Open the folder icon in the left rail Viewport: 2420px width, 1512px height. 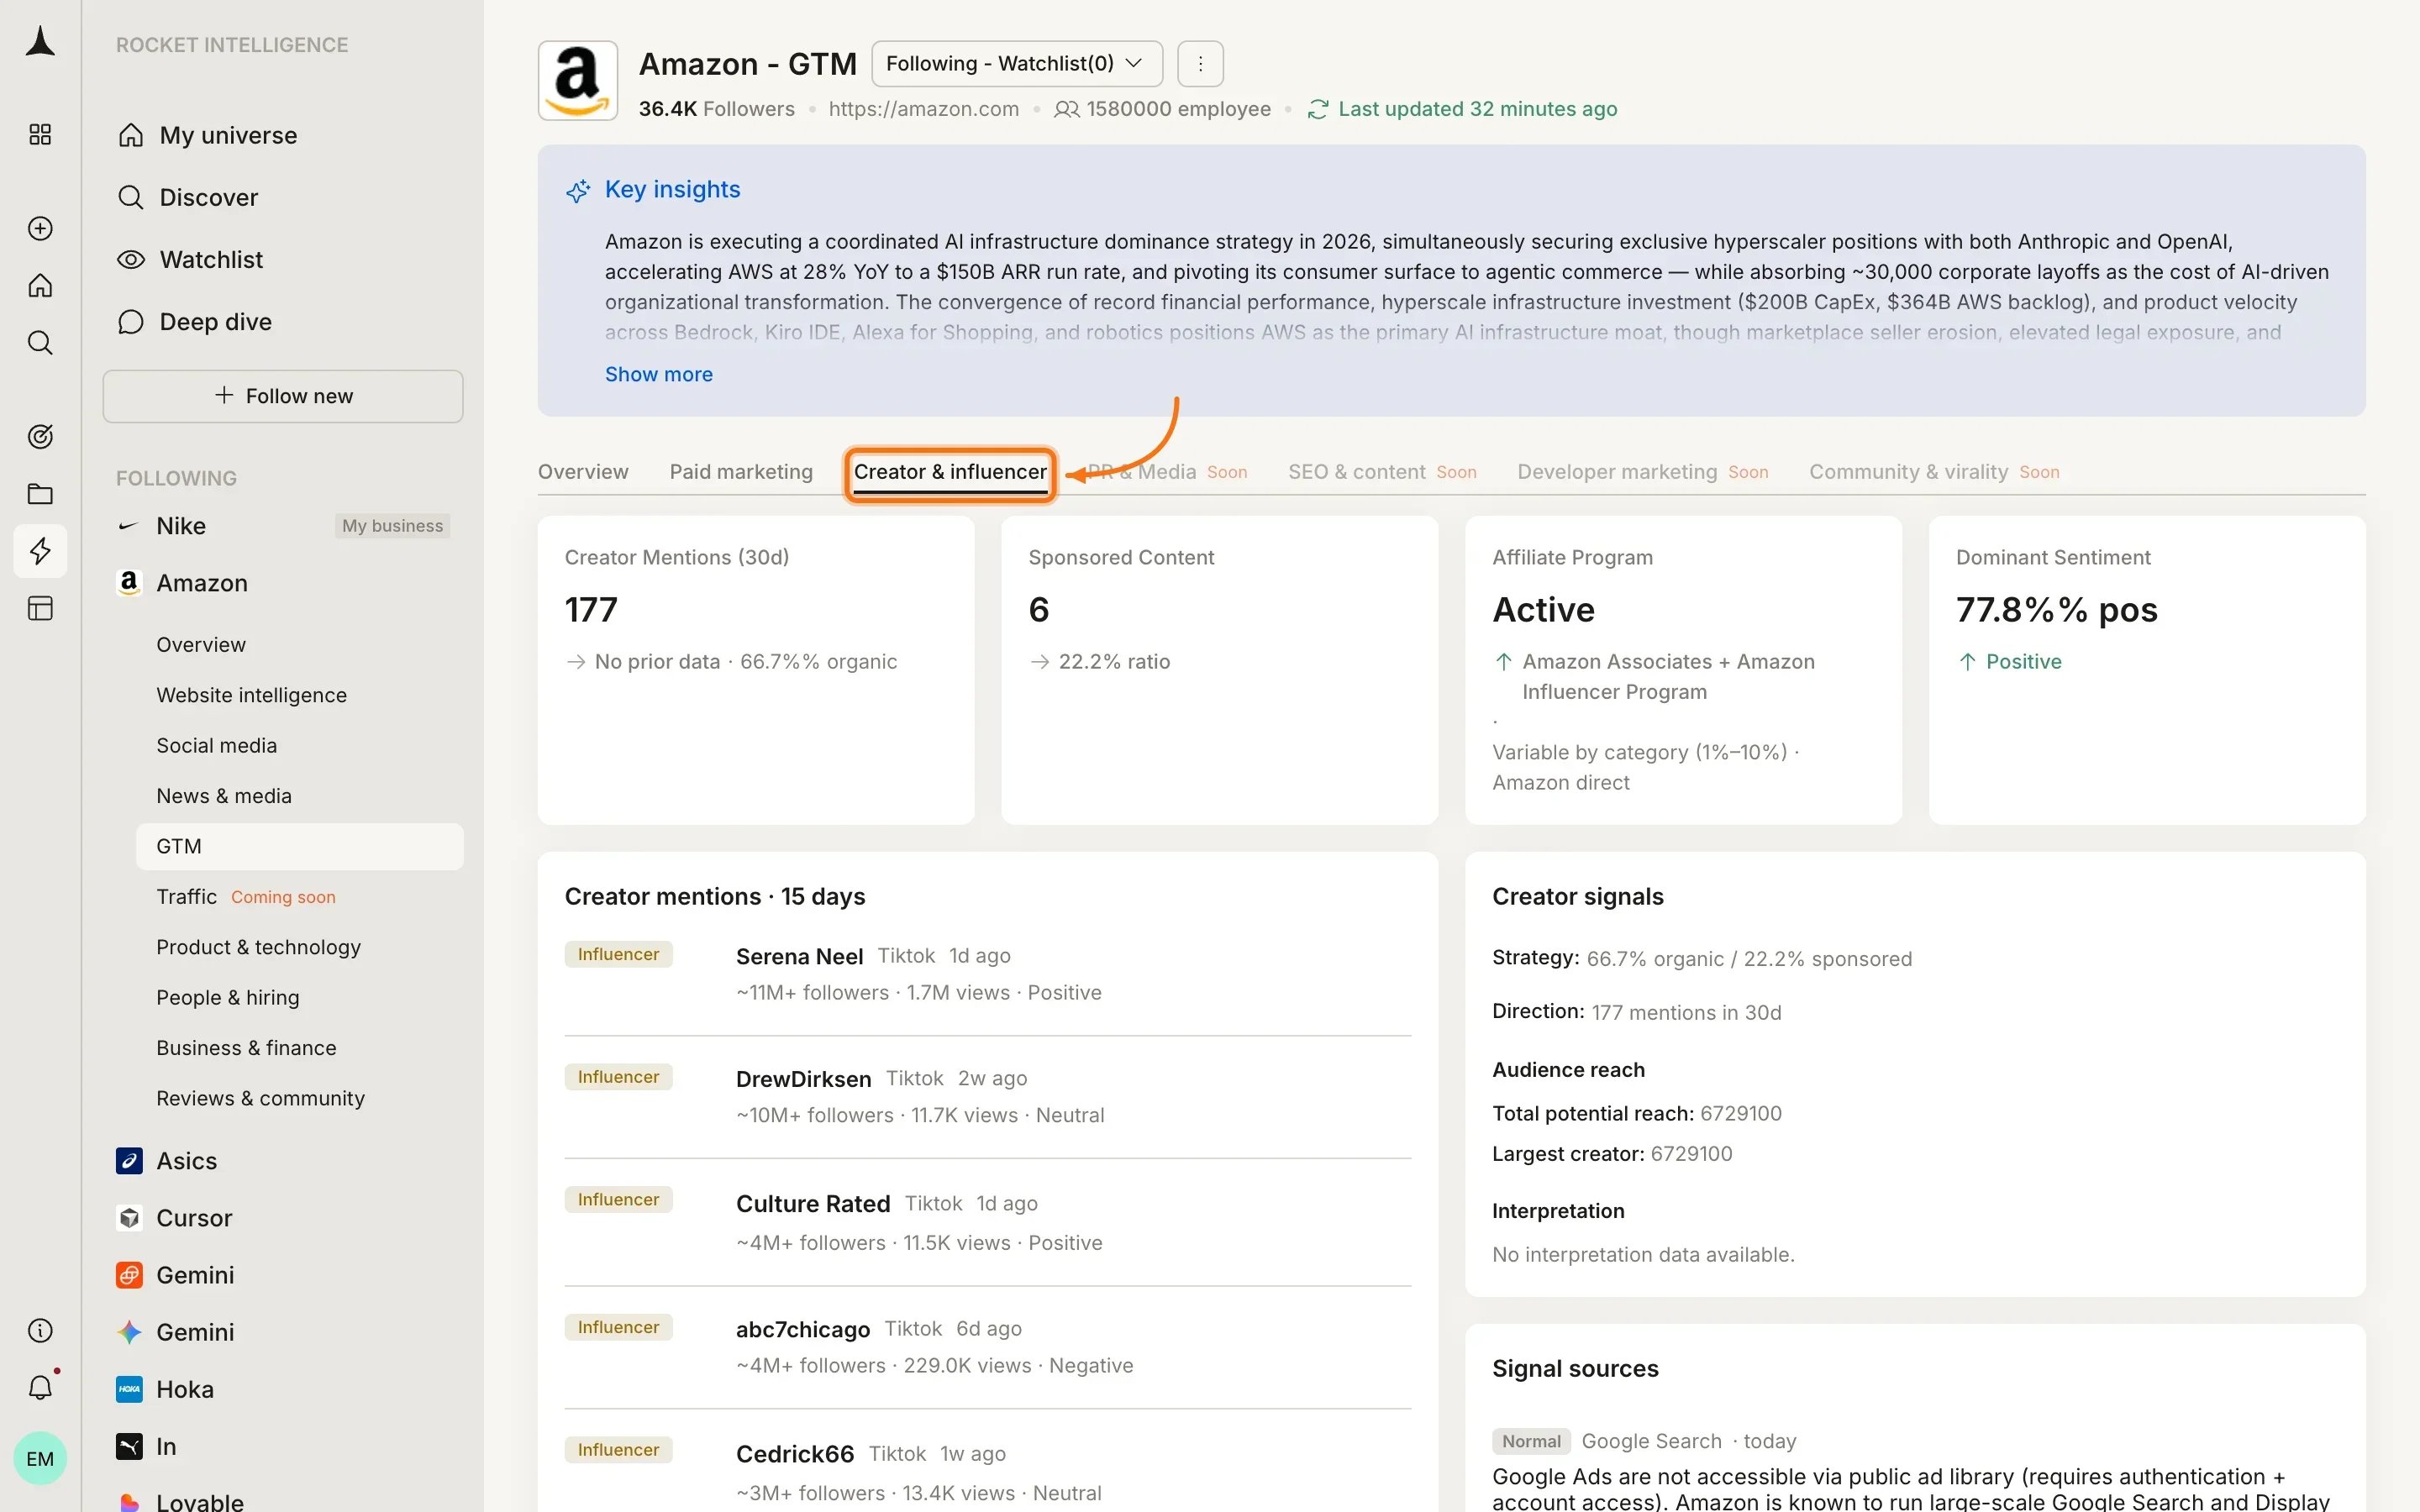point(40,494)
